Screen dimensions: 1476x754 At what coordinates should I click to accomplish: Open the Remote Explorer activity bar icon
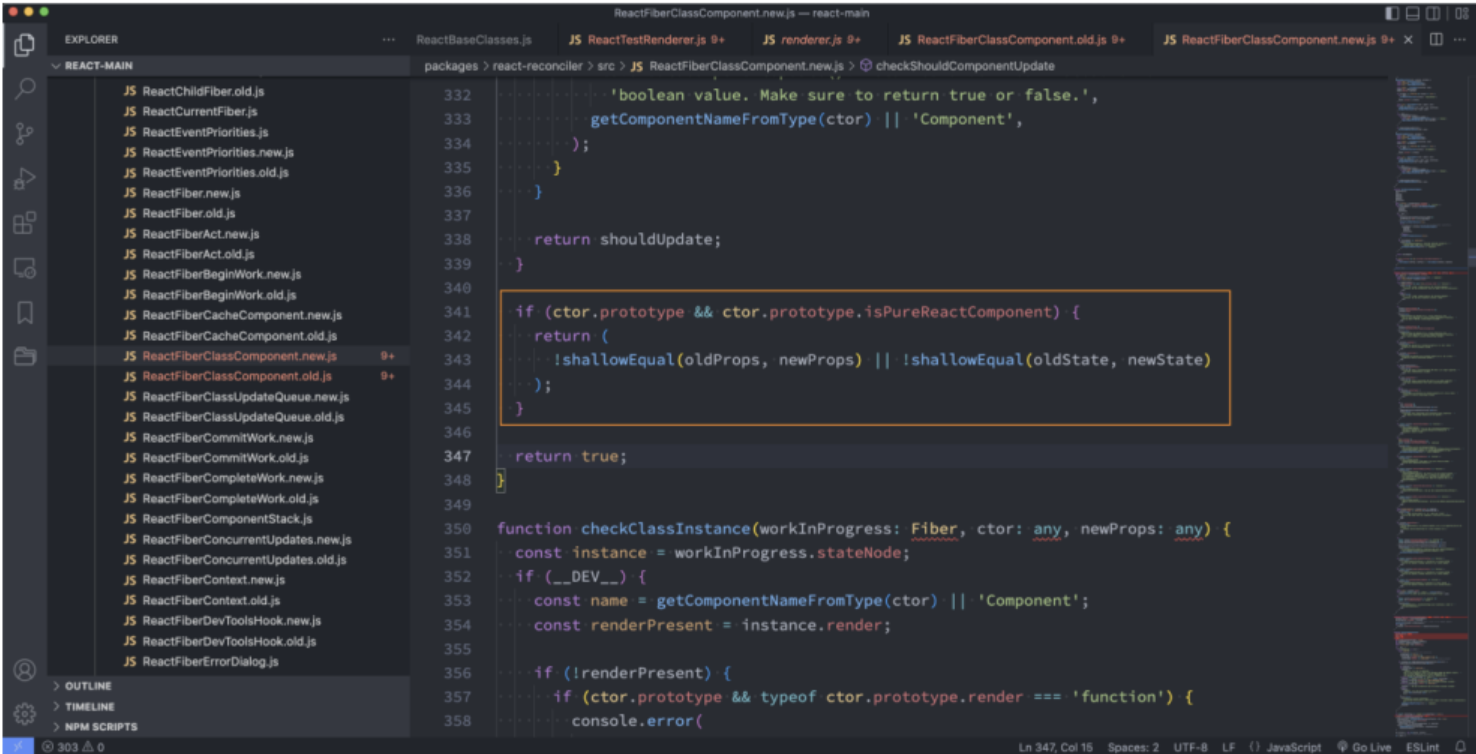[x=25, y=268]
